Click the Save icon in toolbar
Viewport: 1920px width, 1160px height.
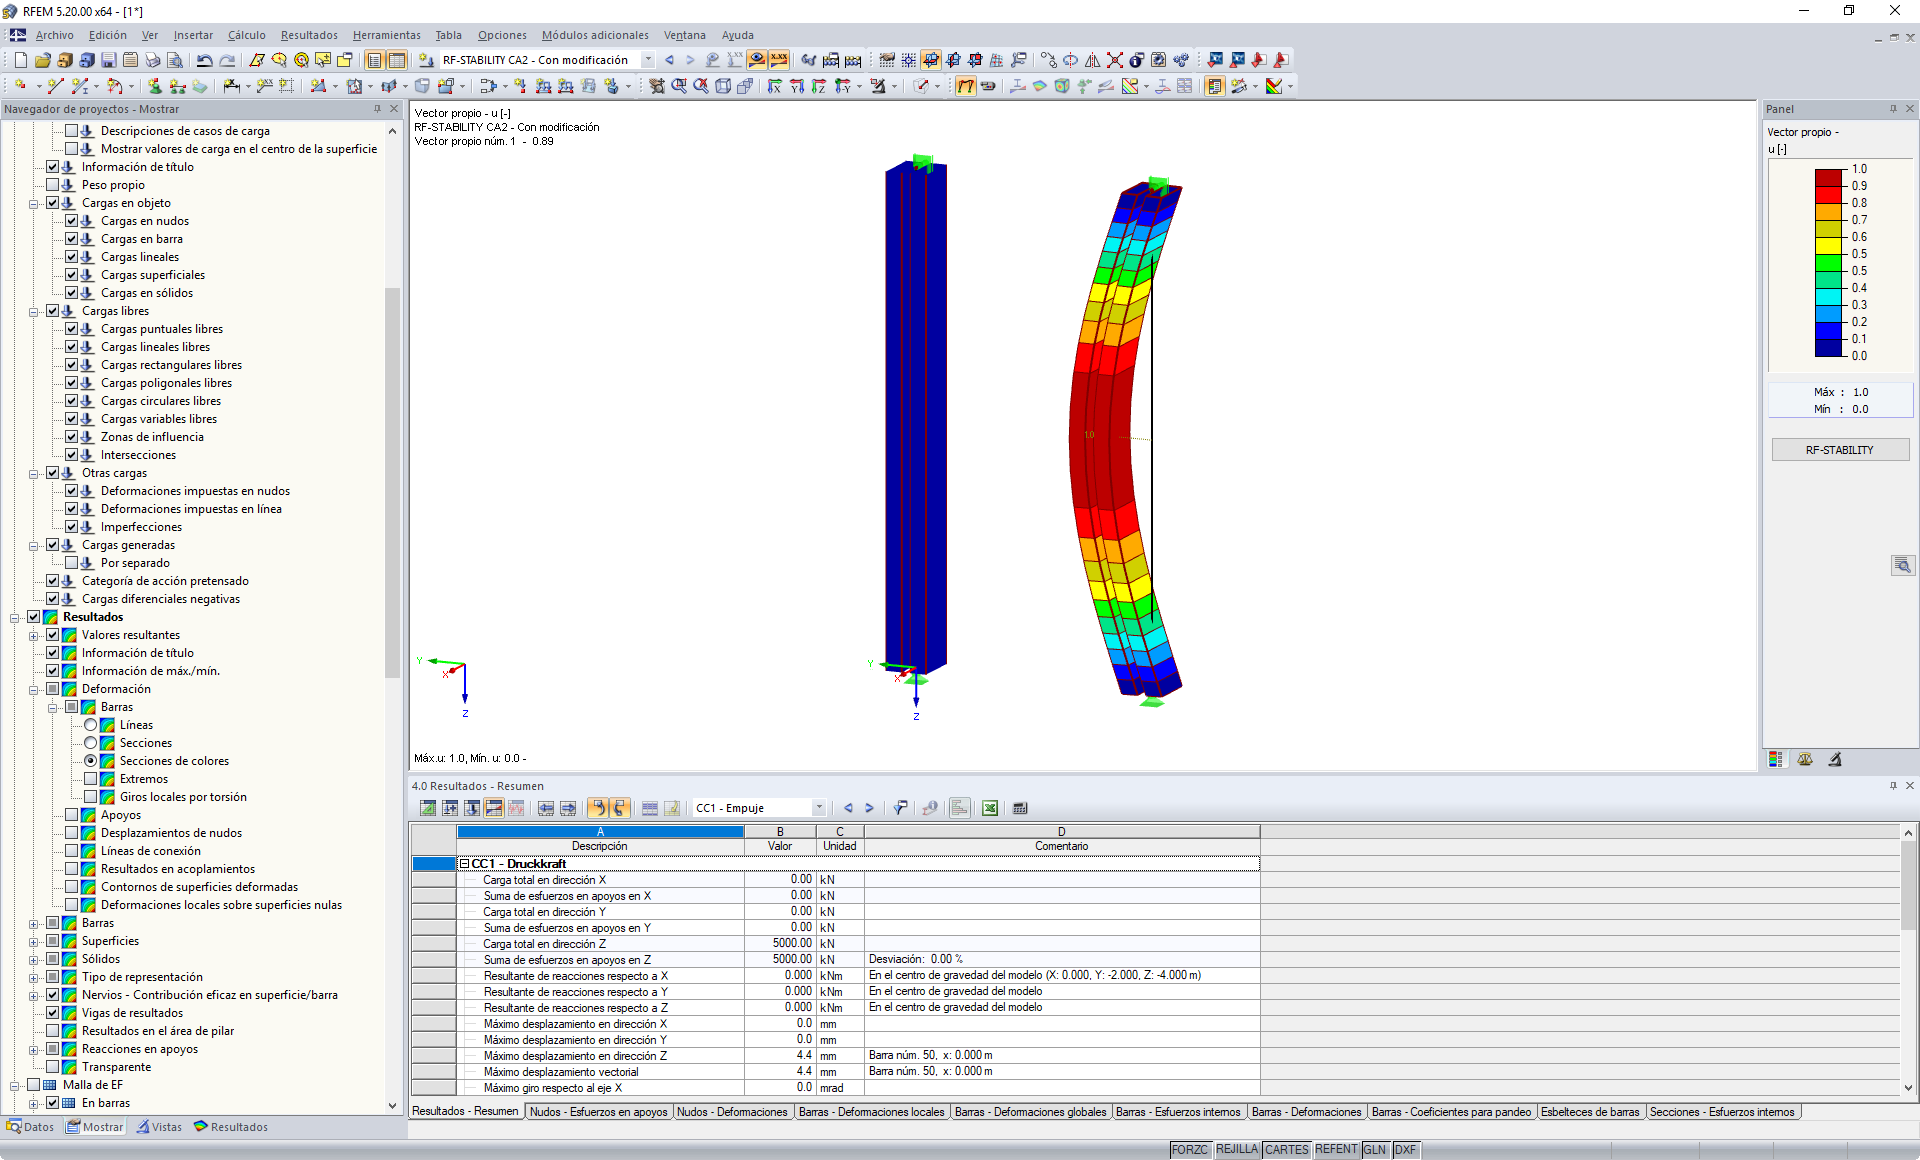pyautogui.click(x=108, y=60)
